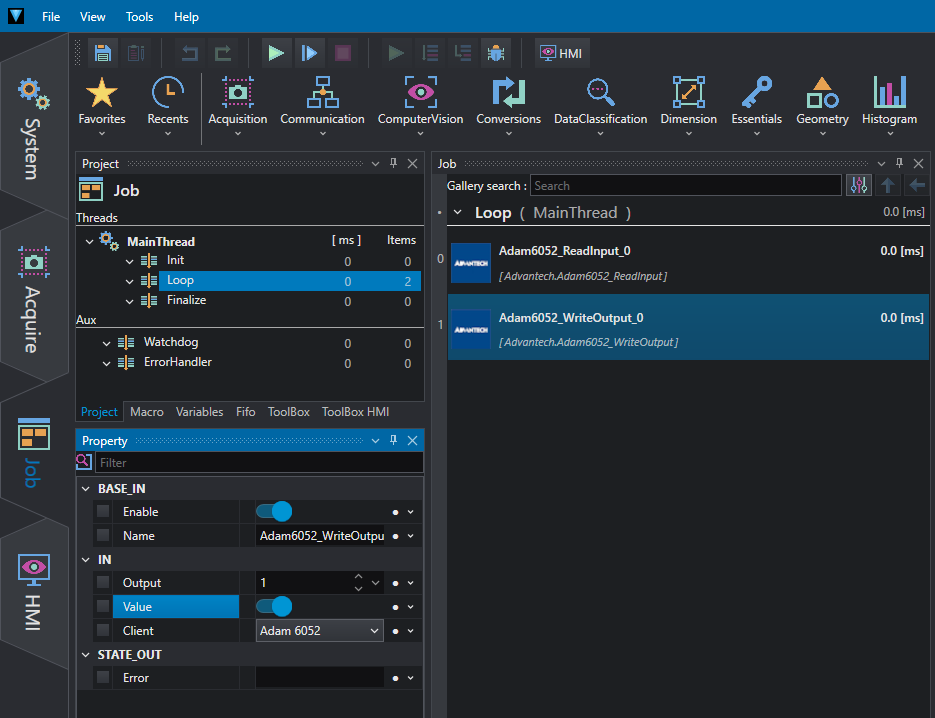
Task: Open the Tools menu
Action: click(x=139, y=17)
